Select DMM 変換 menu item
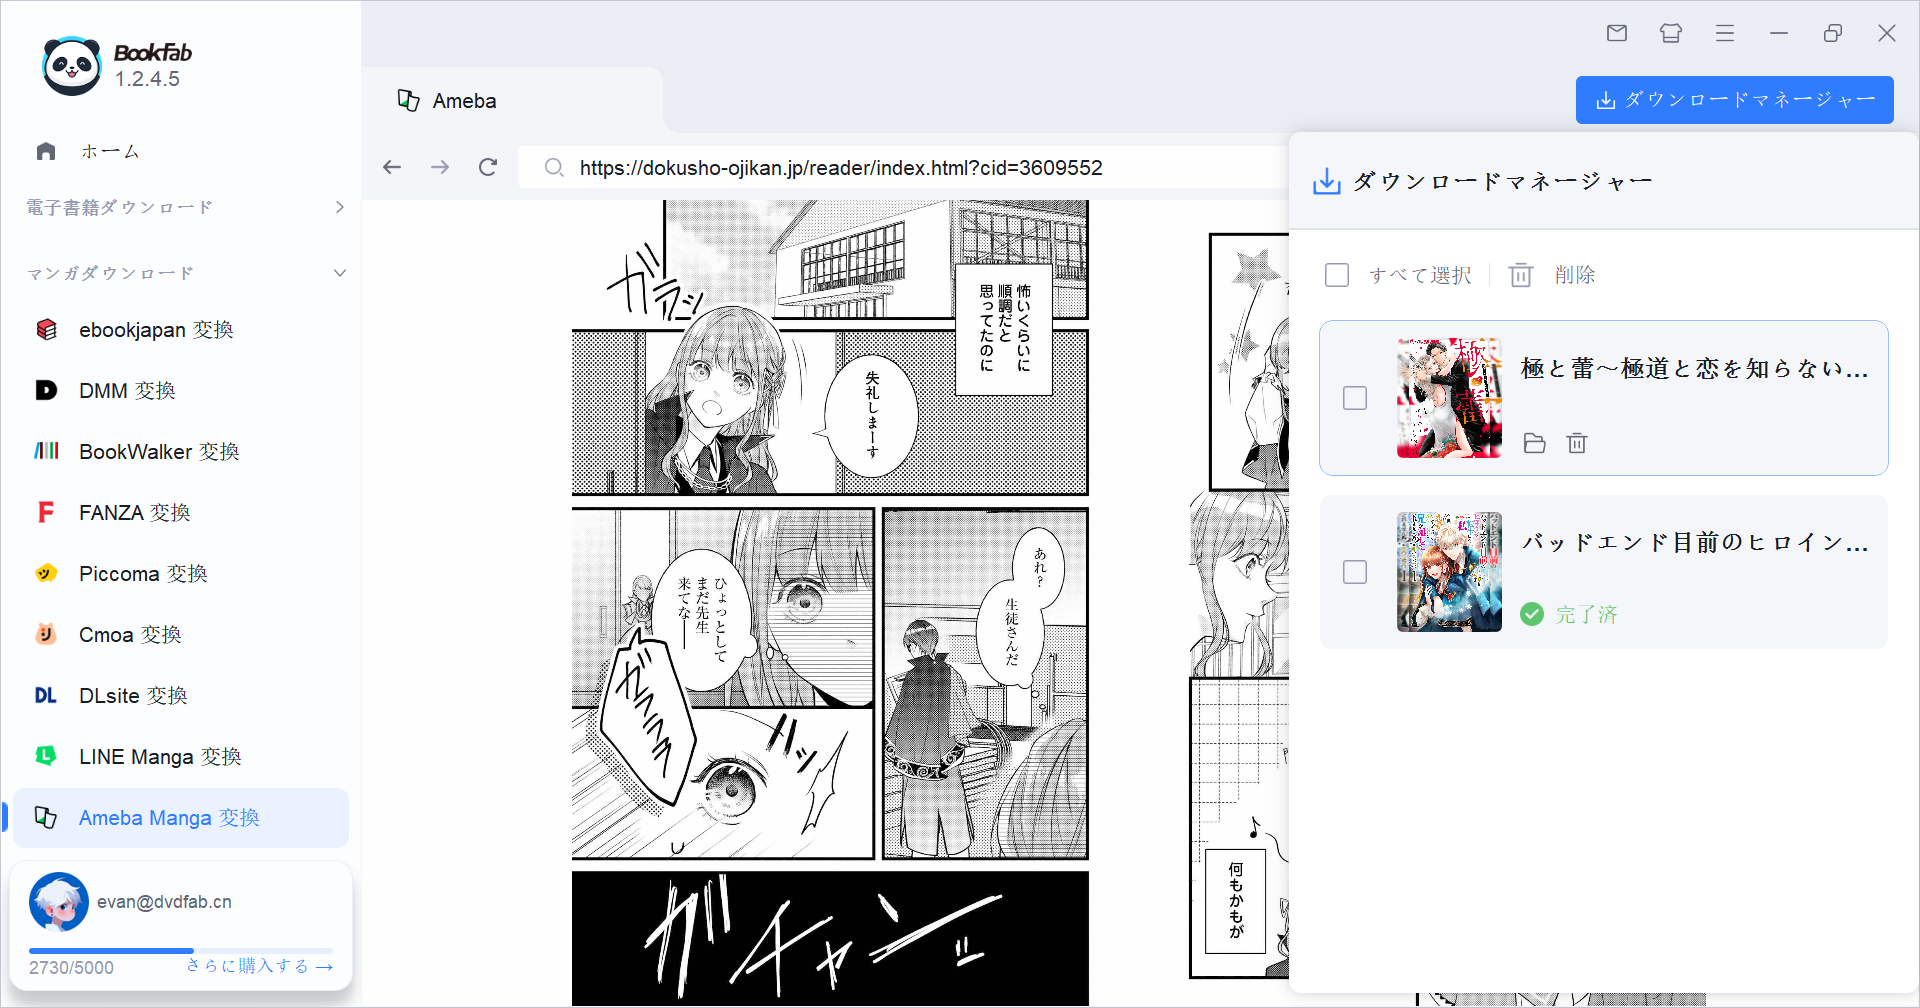This screenshot has height=1008, width=1920. point(181,390)
